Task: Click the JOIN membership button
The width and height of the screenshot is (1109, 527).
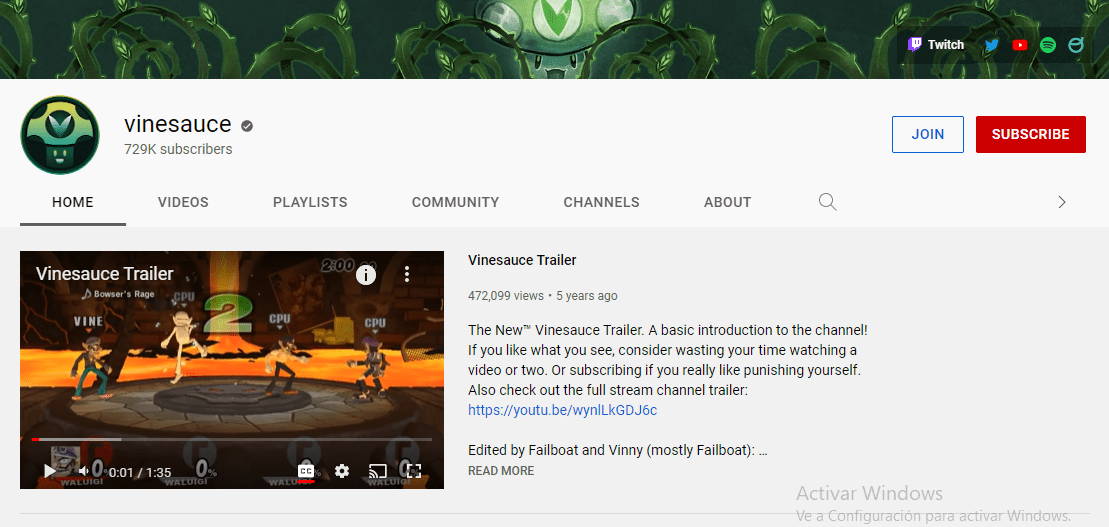Action: [928, 134]
